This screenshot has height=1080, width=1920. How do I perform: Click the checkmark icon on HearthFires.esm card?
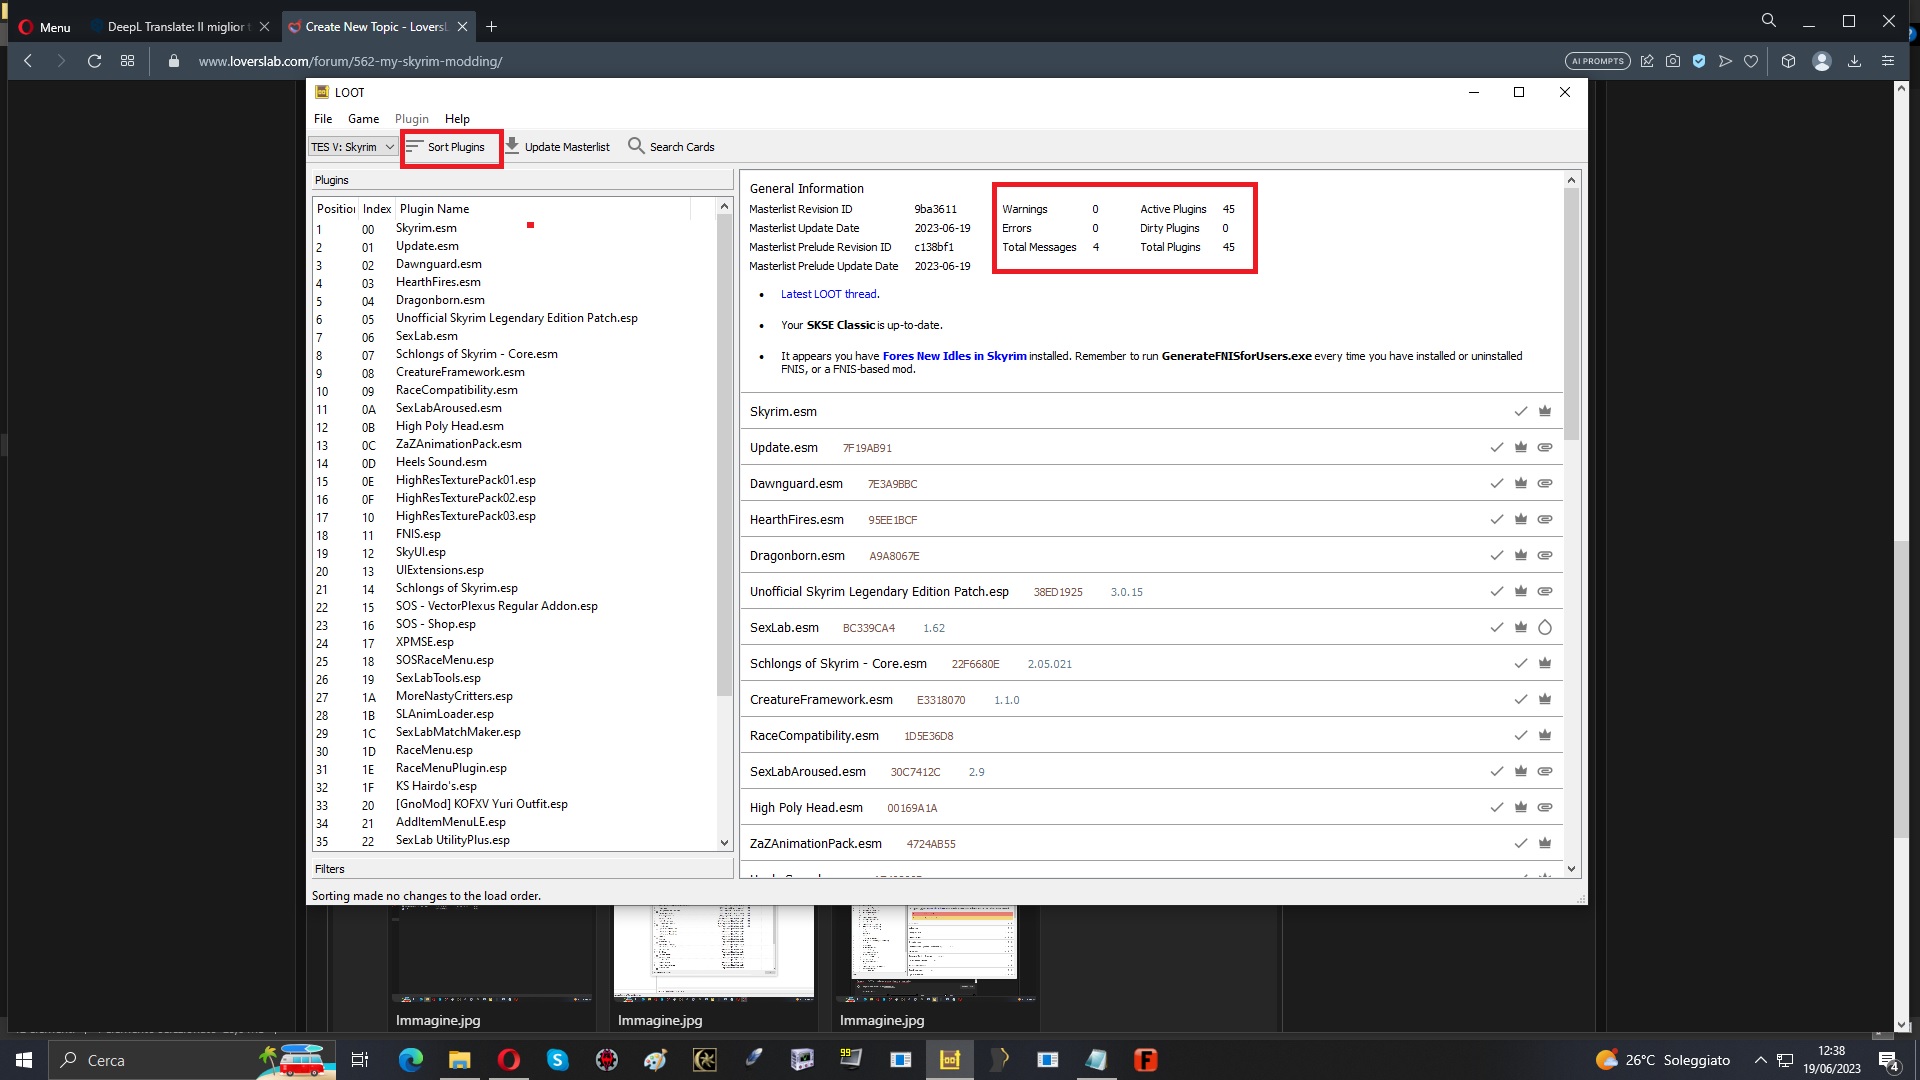tap(1496, 519)
